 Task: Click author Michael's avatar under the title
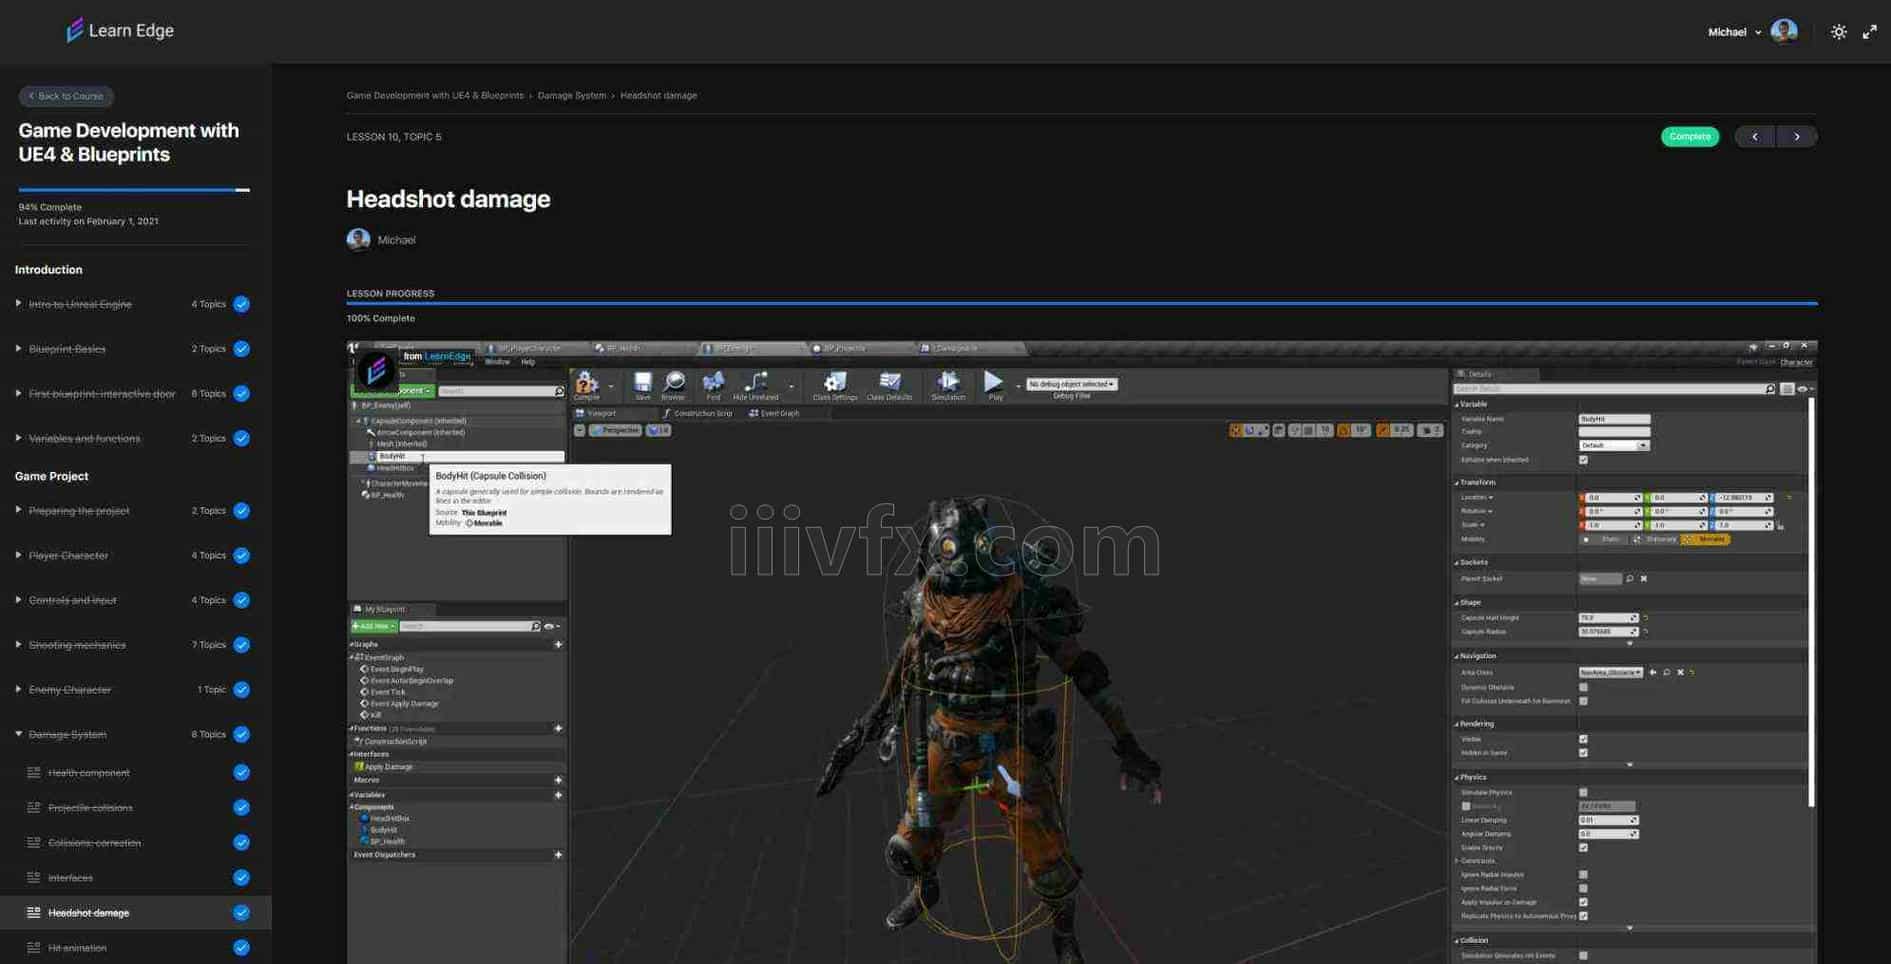(358, 240)
